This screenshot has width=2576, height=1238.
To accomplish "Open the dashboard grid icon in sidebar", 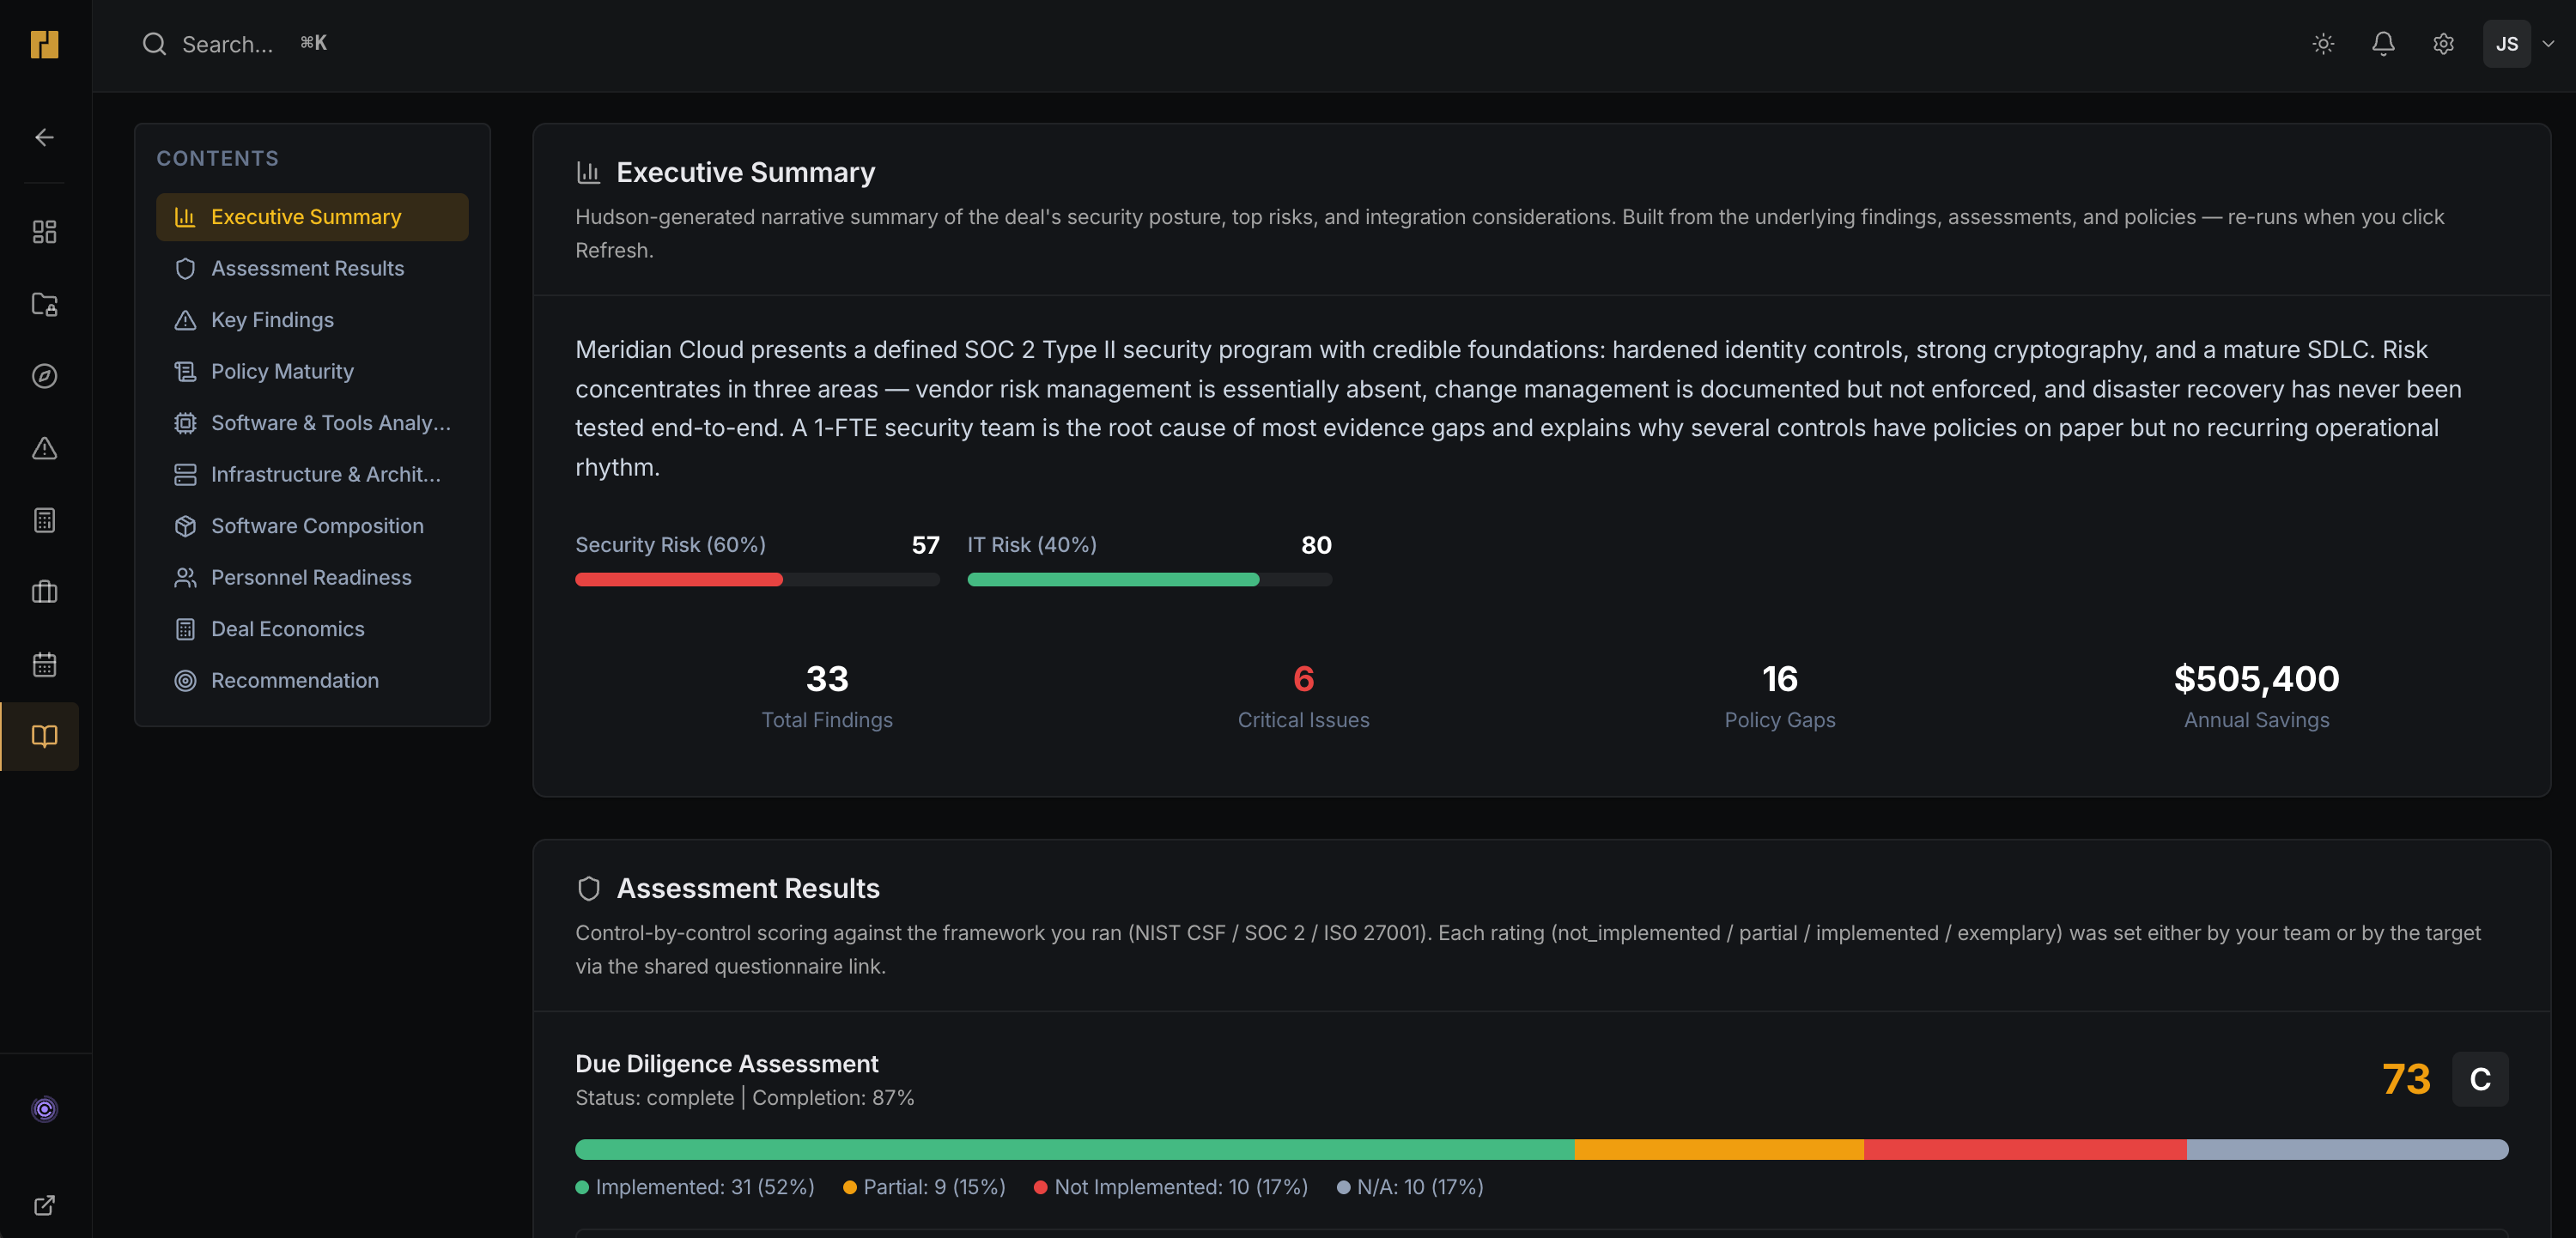I will point(44,232).
